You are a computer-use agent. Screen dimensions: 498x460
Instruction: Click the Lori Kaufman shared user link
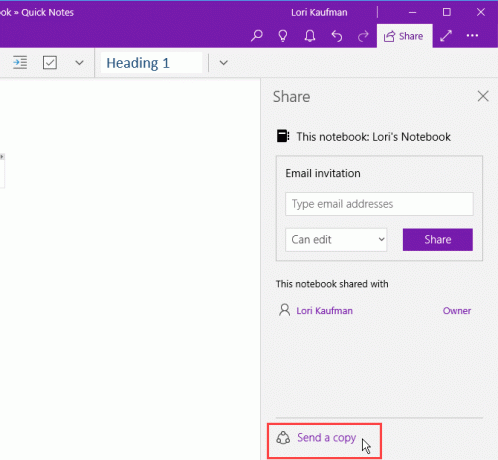[x=324, y=311]
